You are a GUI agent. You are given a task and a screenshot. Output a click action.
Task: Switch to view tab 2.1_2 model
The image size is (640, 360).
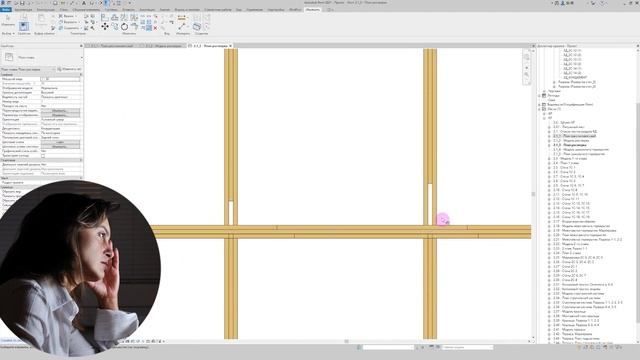(163, 46)
